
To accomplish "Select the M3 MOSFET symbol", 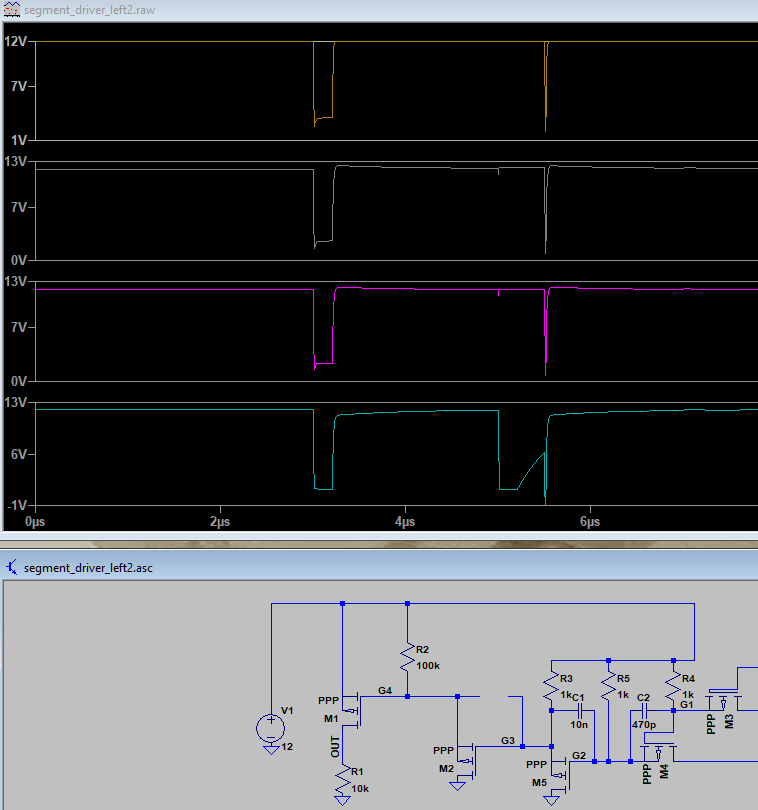I will point(723,698).
